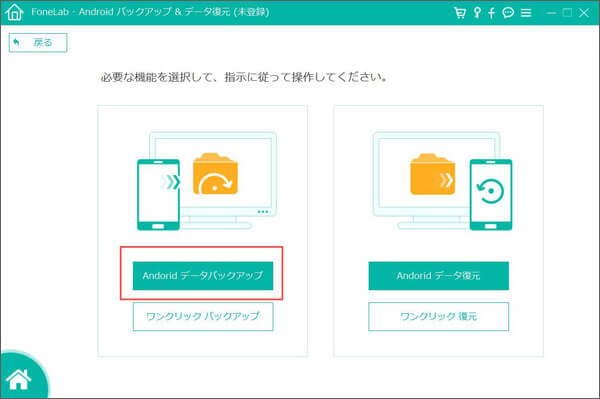Image resolution: width=600 pixels, height=399 pixels.
Task: Open the Facebook share icon
Action: (x=491, y=13)
